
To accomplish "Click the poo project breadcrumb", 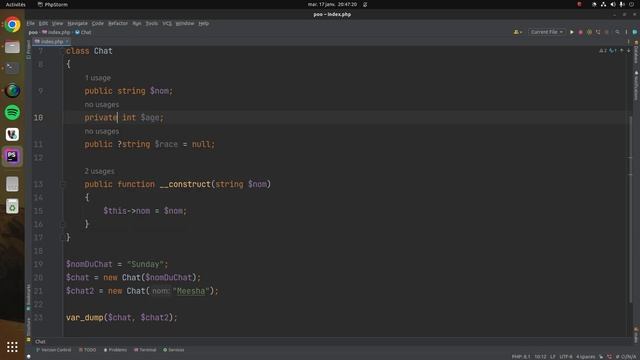I will click(x=33, y=32).
